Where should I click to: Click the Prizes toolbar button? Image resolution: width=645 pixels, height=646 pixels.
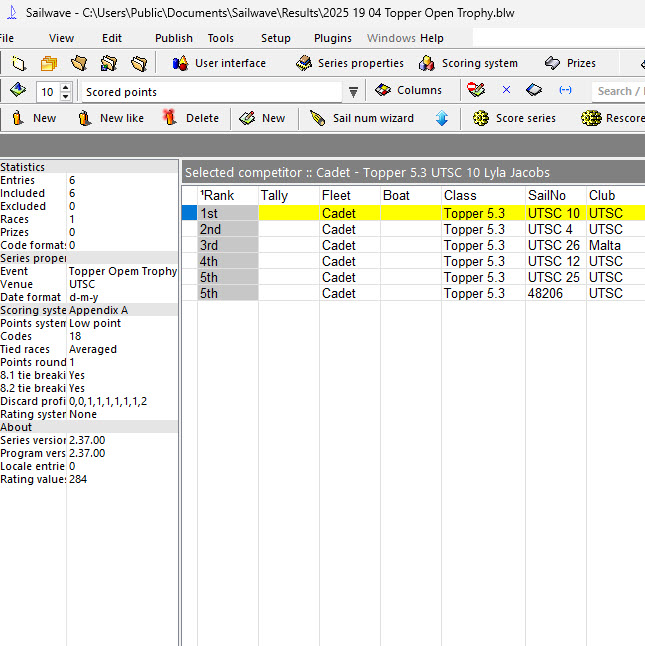(570, 64)
